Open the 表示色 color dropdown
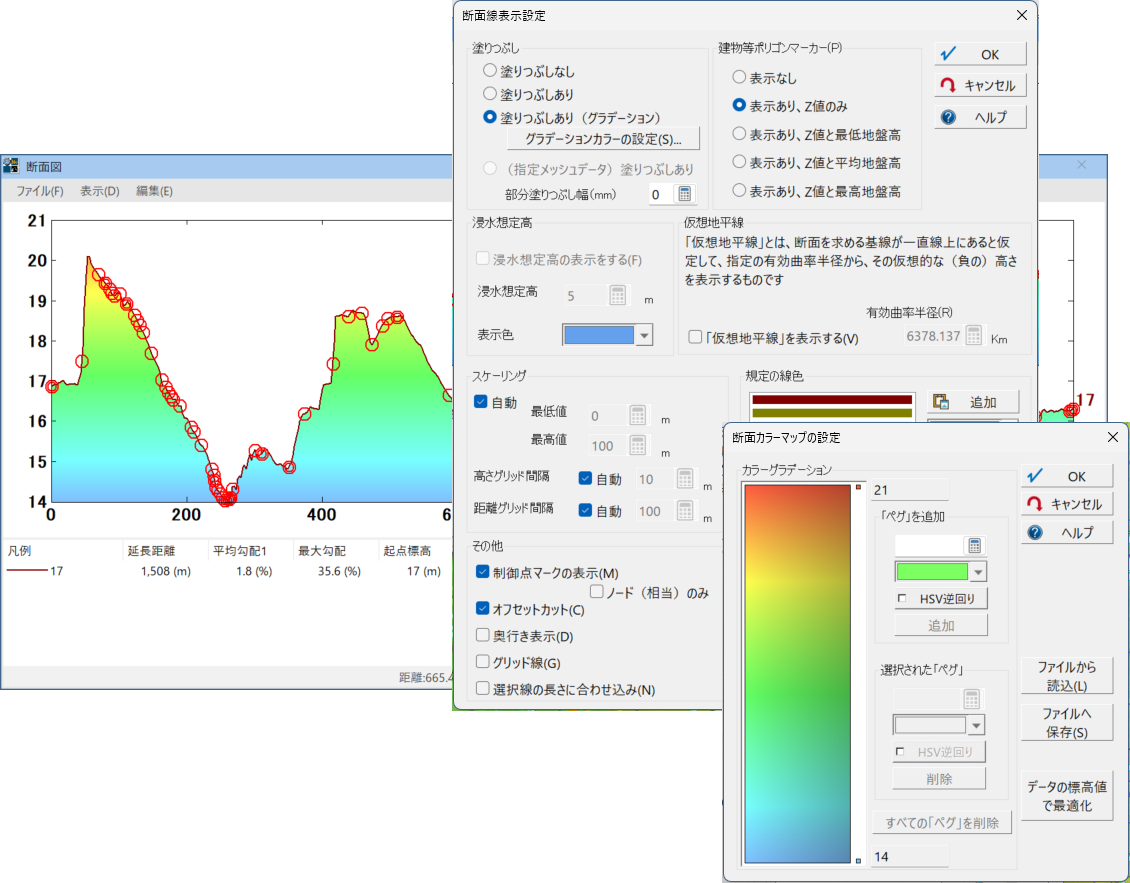Image resolution: width=1130 pixels, height=883 pixels. [644, 335]
